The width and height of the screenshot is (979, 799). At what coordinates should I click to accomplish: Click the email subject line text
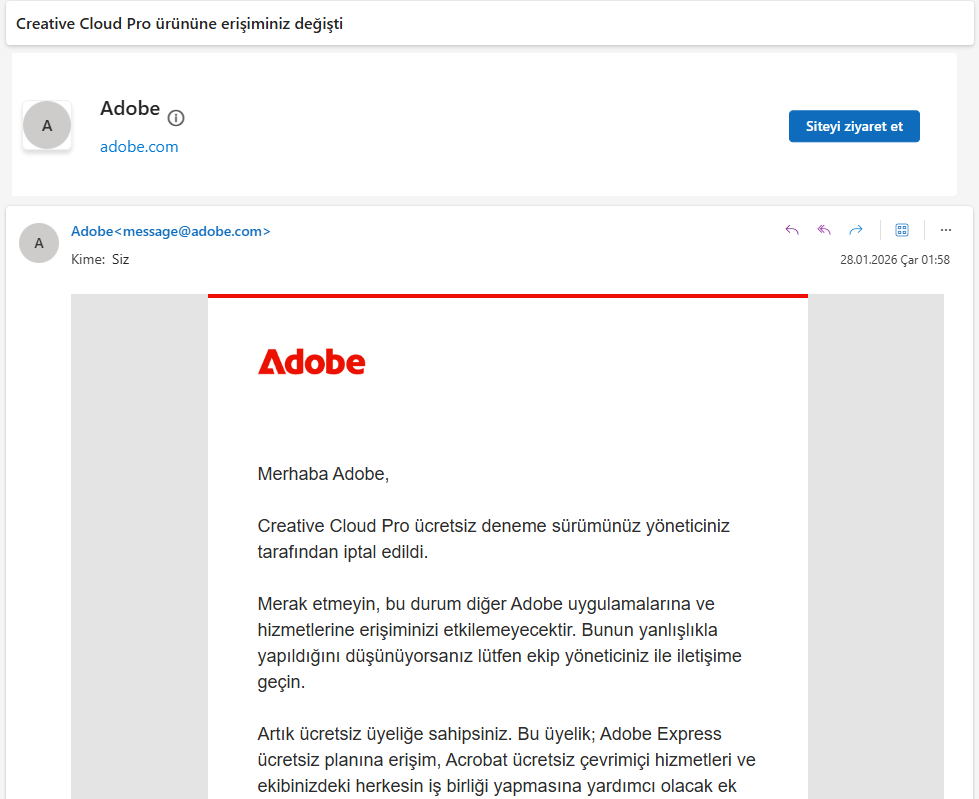179,24
